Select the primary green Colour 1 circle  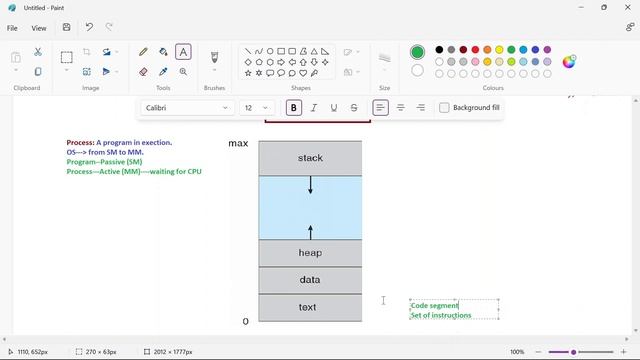(417, 52)
